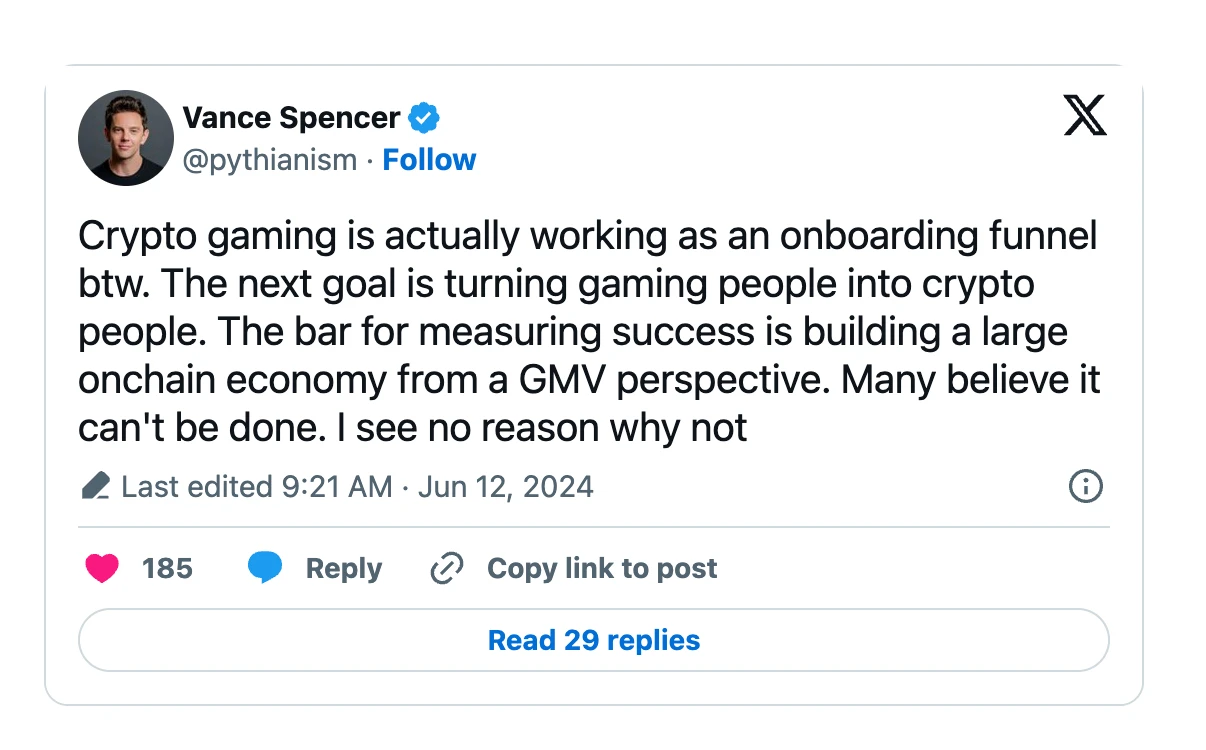Viewport: 1206px width, 750px height.
Task: Click the chain link icon
Action: tap(446, 568)
